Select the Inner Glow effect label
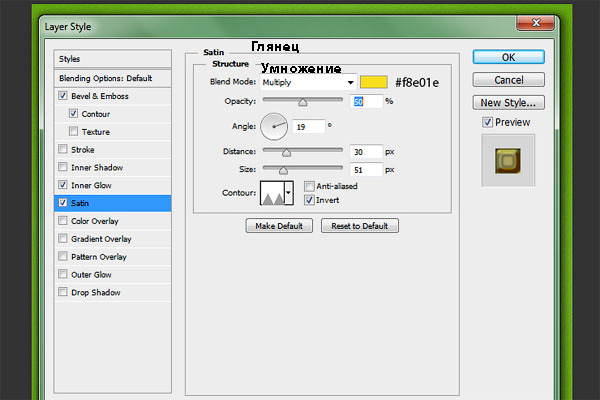600x400 pixels. 91,185
